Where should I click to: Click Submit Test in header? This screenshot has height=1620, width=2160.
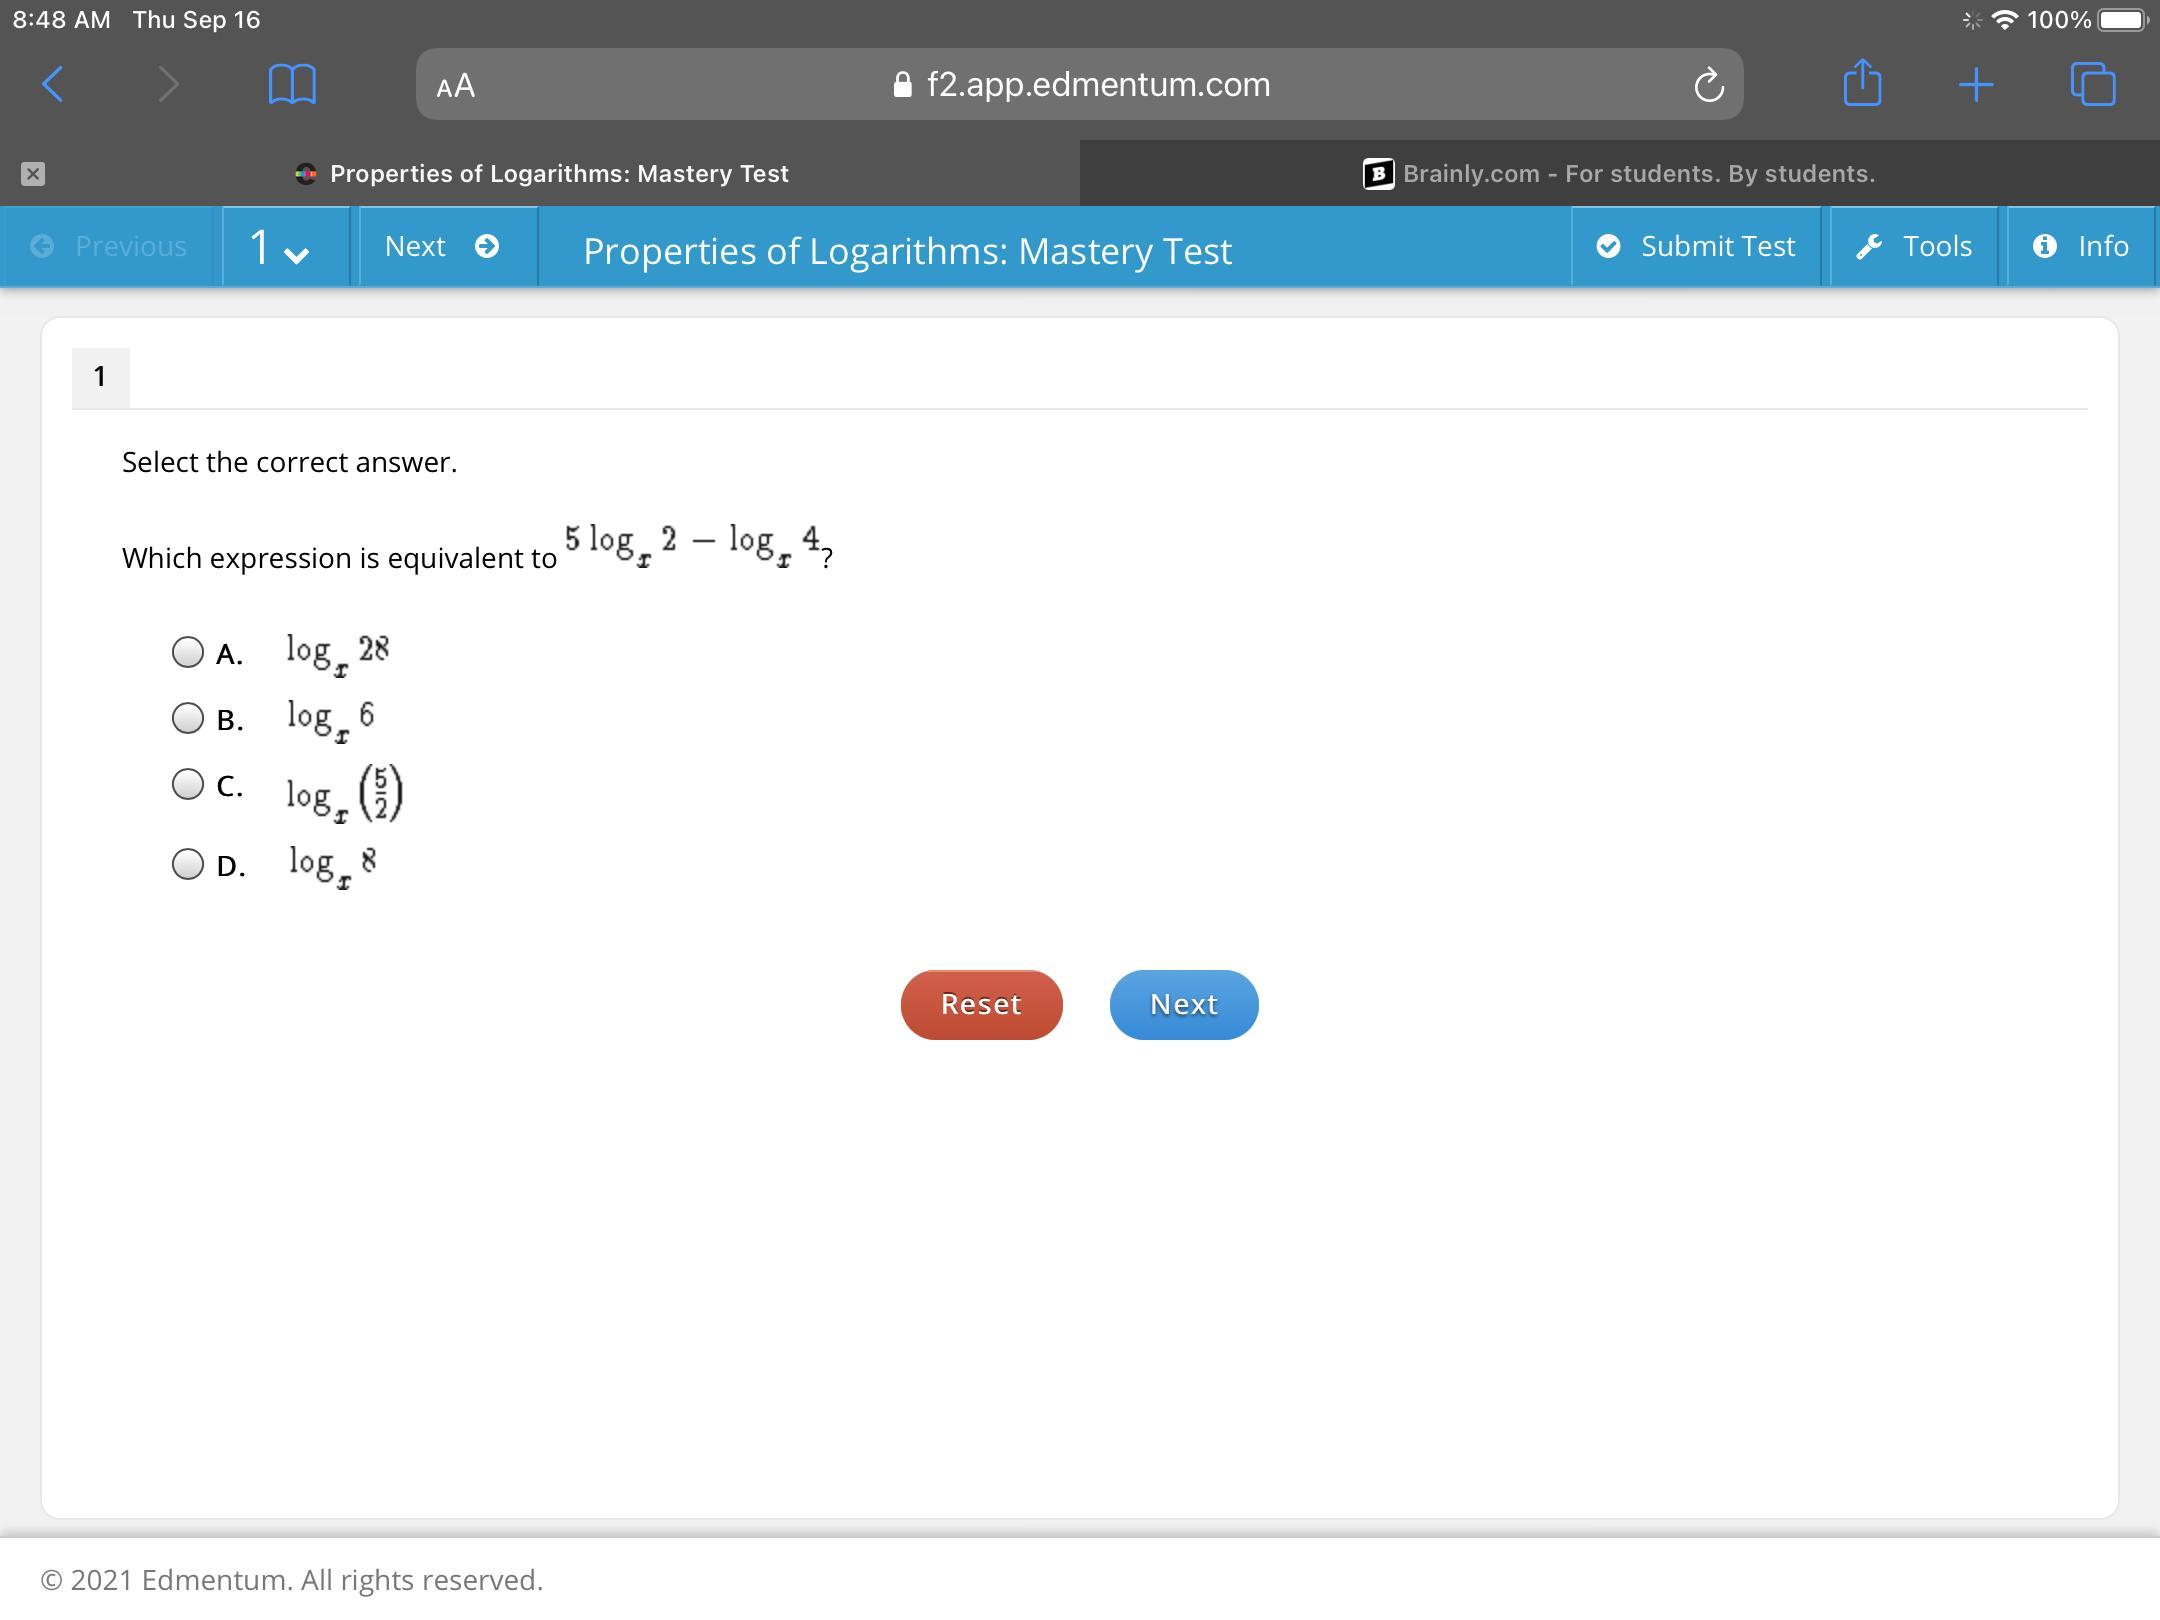coord(1696,246)
